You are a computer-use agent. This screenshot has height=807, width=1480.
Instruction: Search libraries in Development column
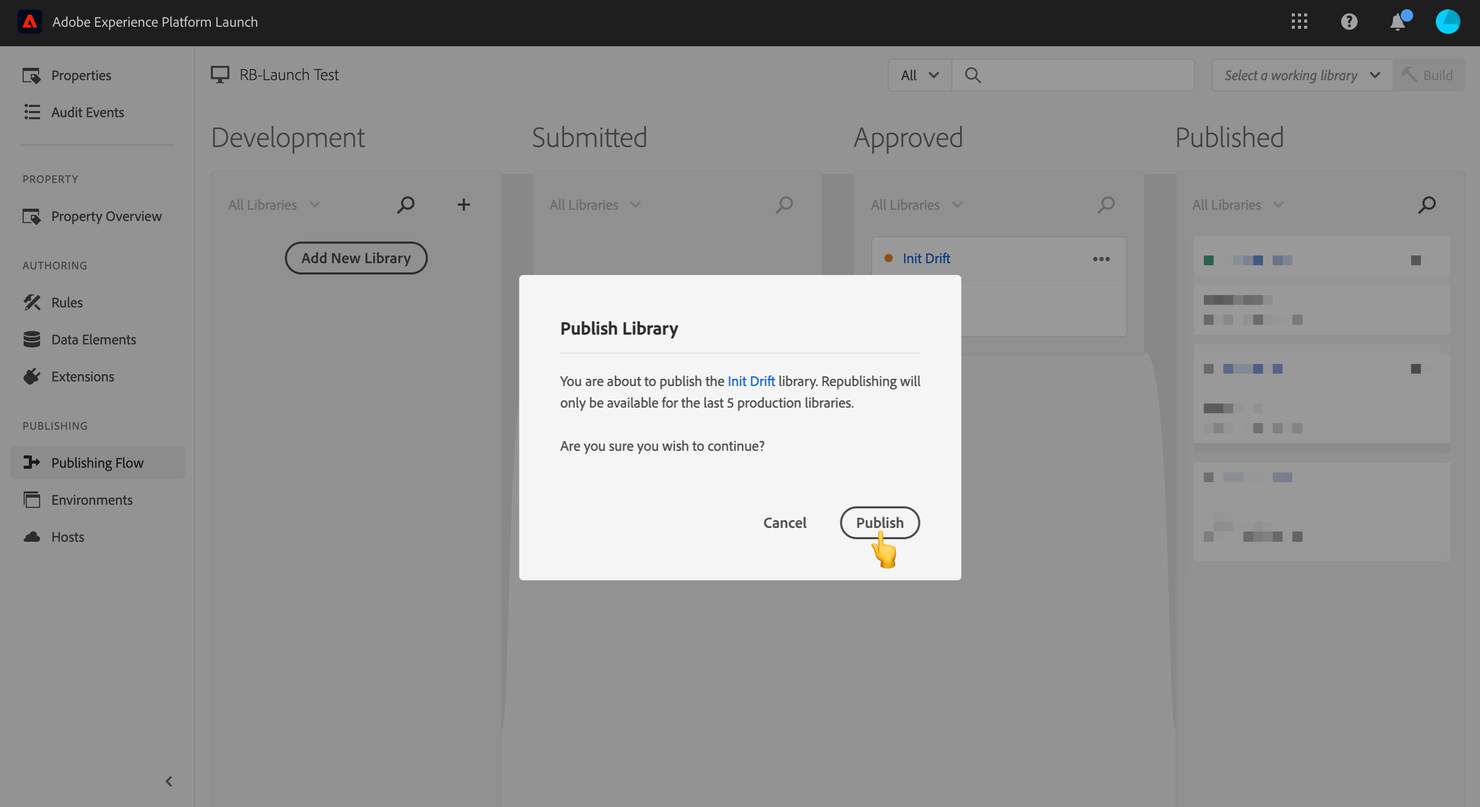click(x=405, y=204)
